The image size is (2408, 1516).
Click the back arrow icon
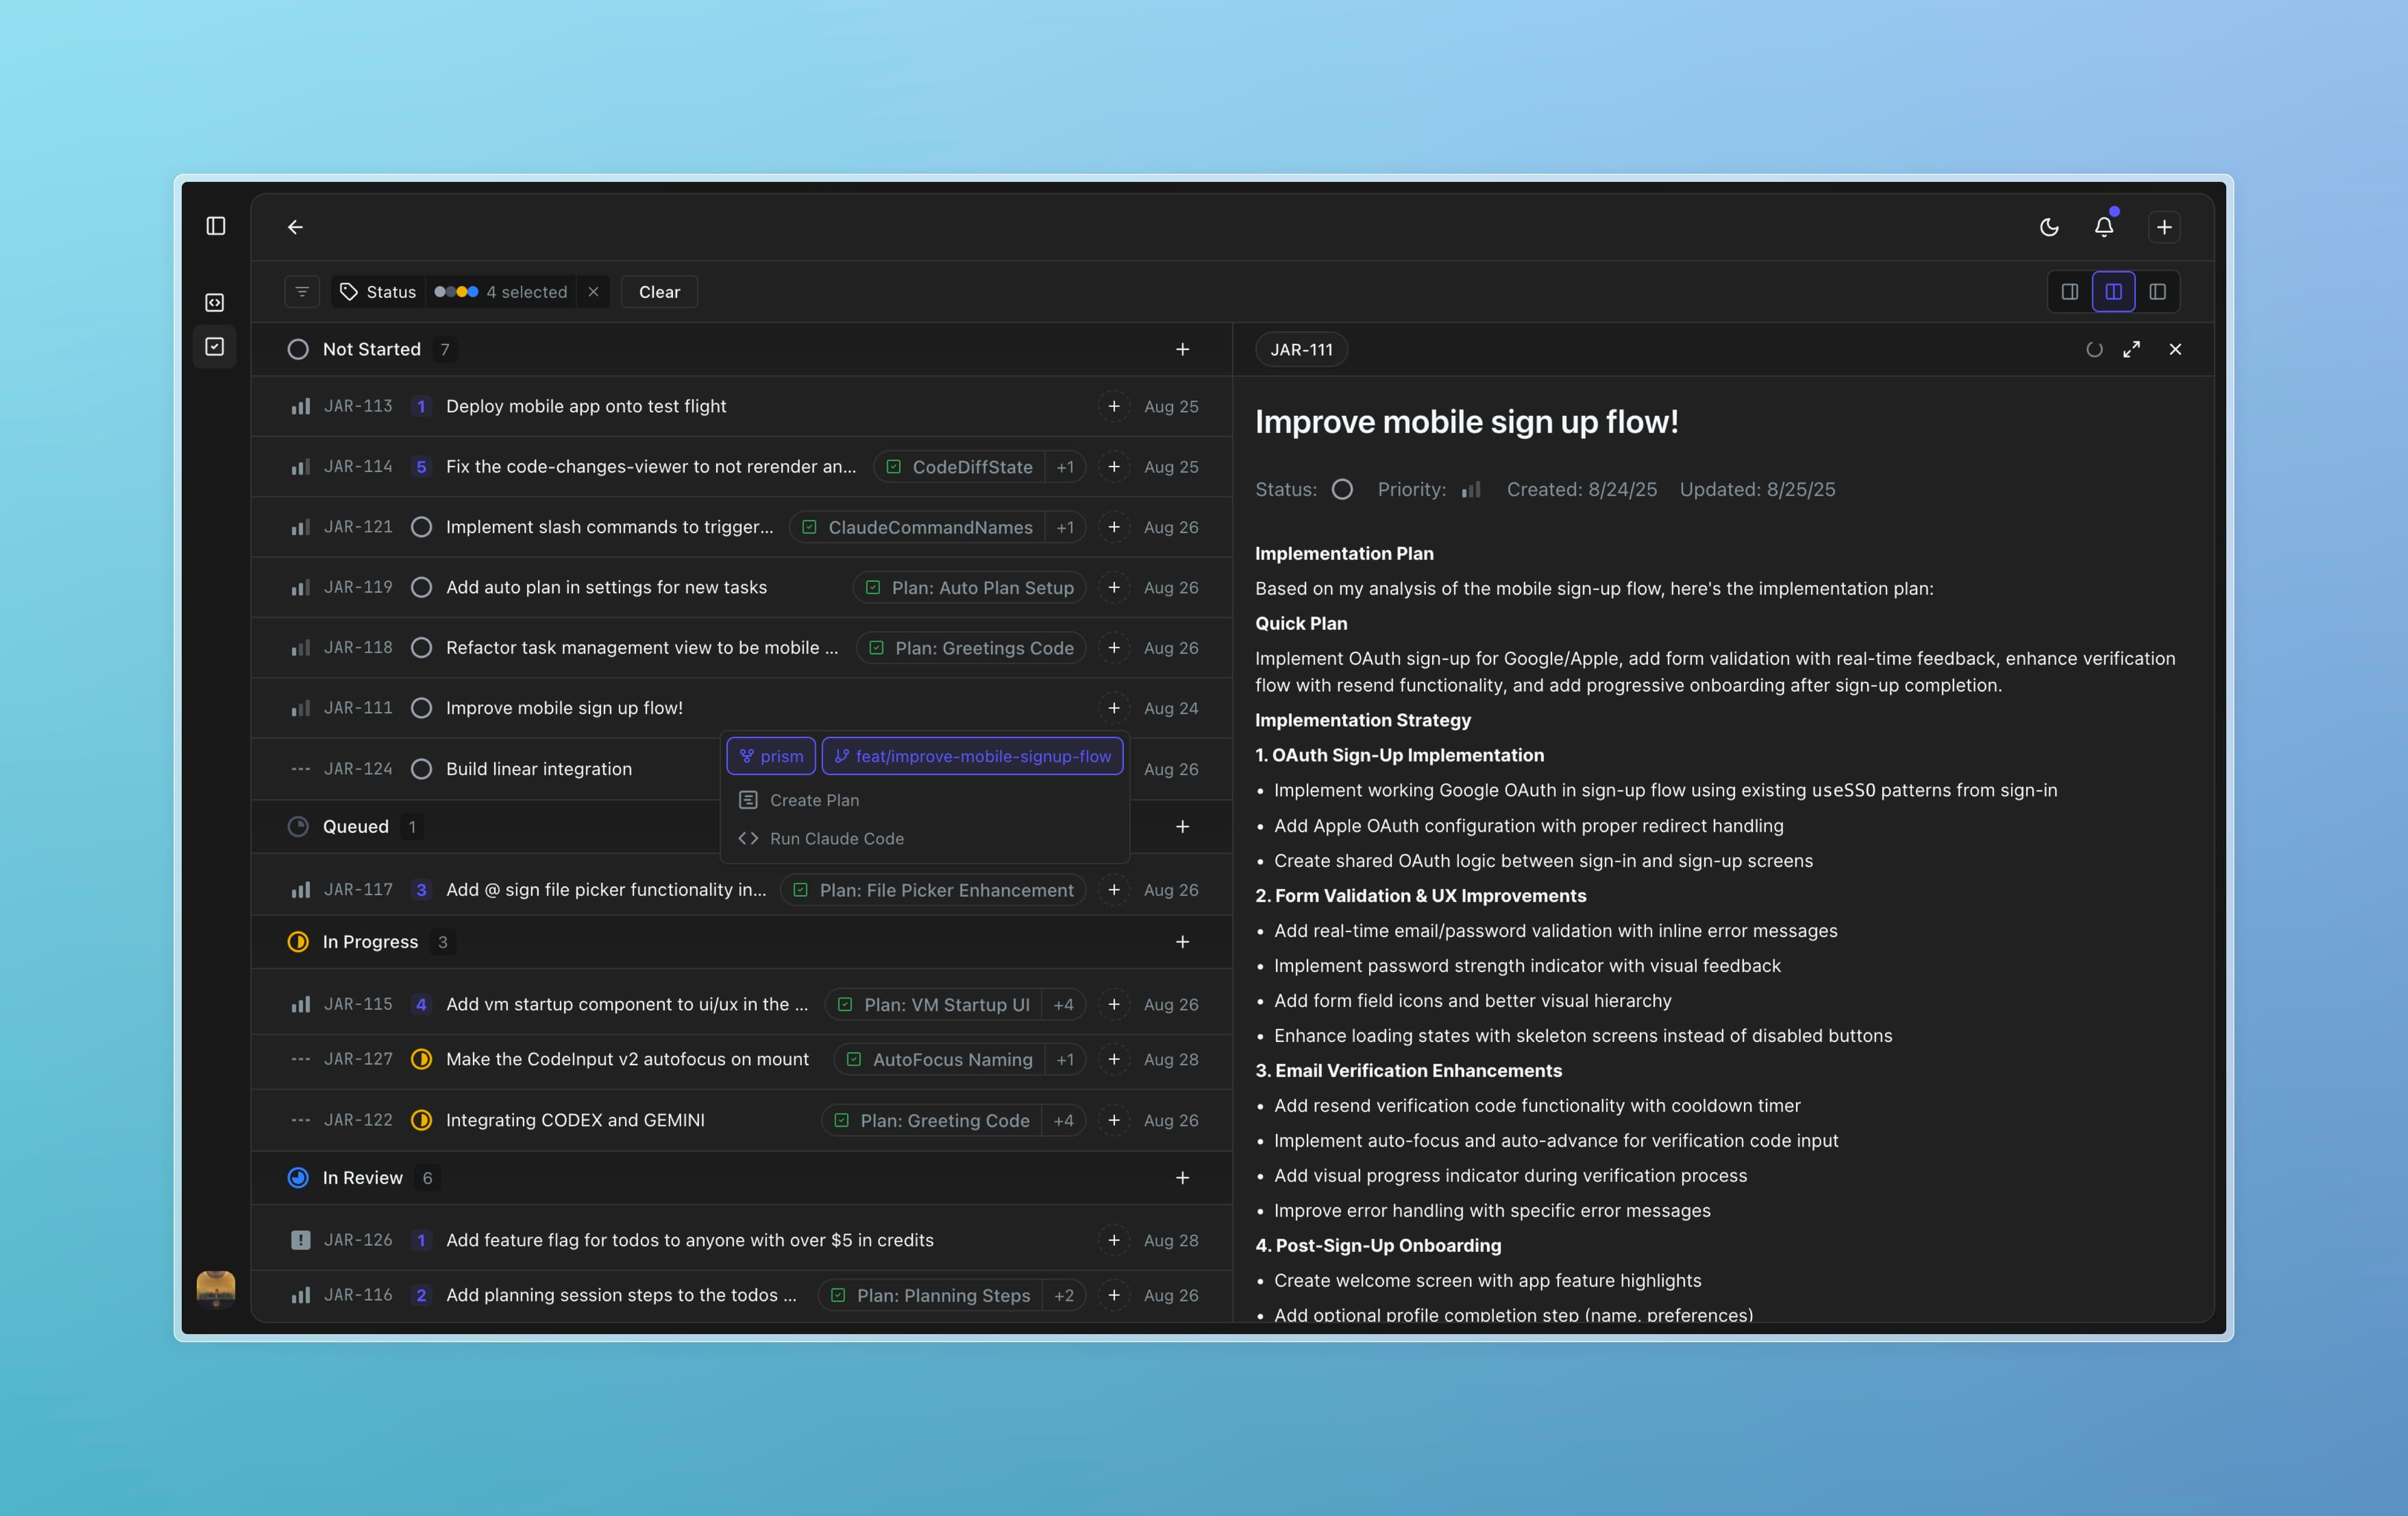[x=295, y=227]
